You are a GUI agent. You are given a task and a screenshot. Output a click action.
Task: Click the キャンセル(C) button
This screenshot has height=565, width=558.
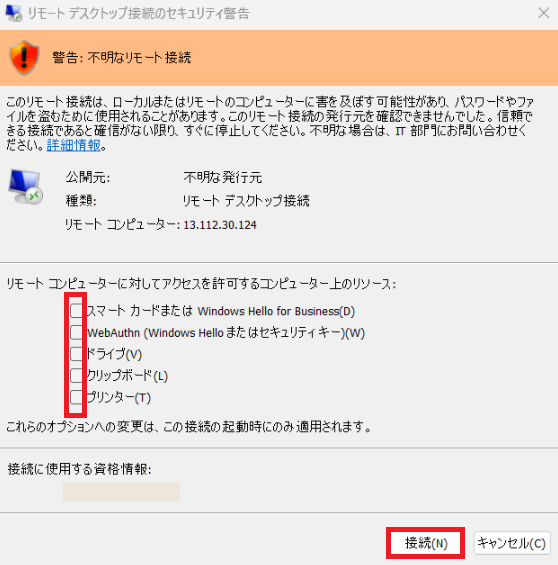(512, 543)
